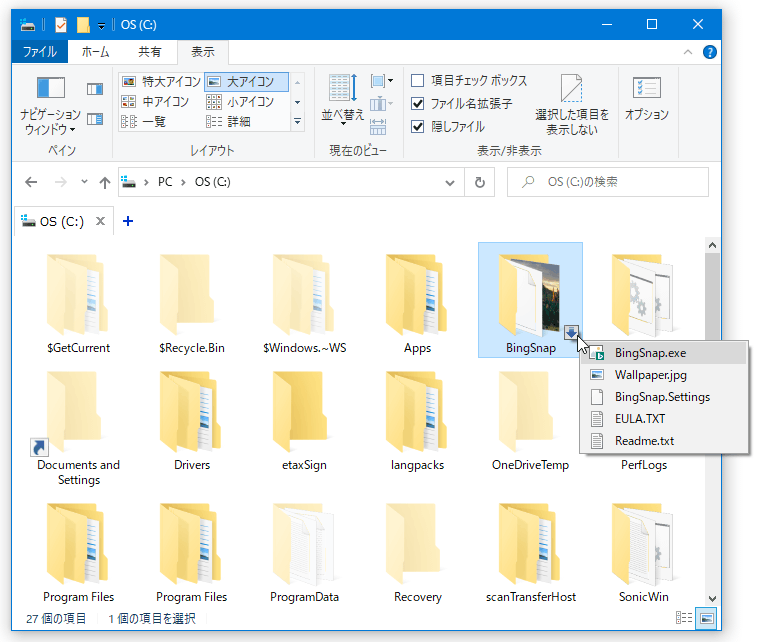Select 小アイコン layout
758x642 pixels.
240,102
